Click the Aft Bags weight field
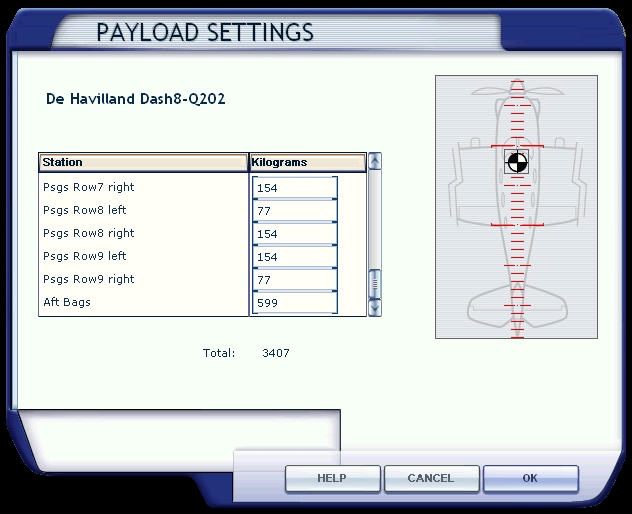Screen dimensions: 632x514 [x=294, y=303]
